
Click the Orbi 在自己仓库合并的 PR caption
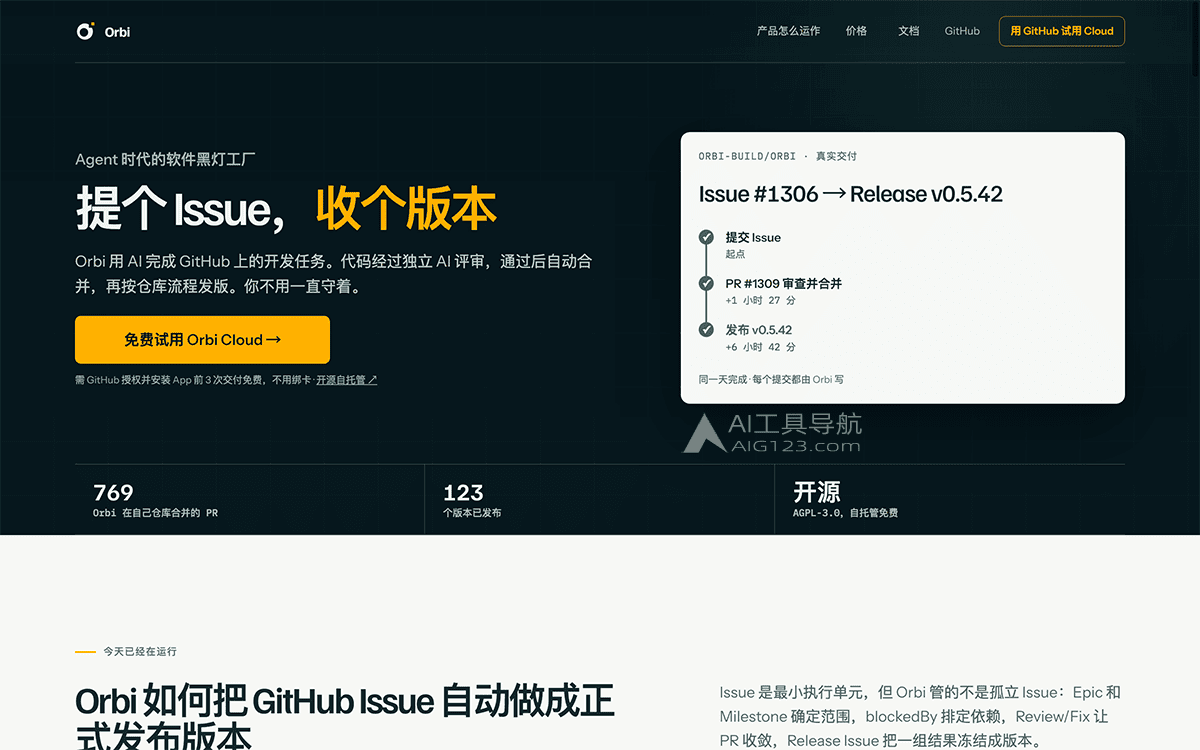(155, 513)
